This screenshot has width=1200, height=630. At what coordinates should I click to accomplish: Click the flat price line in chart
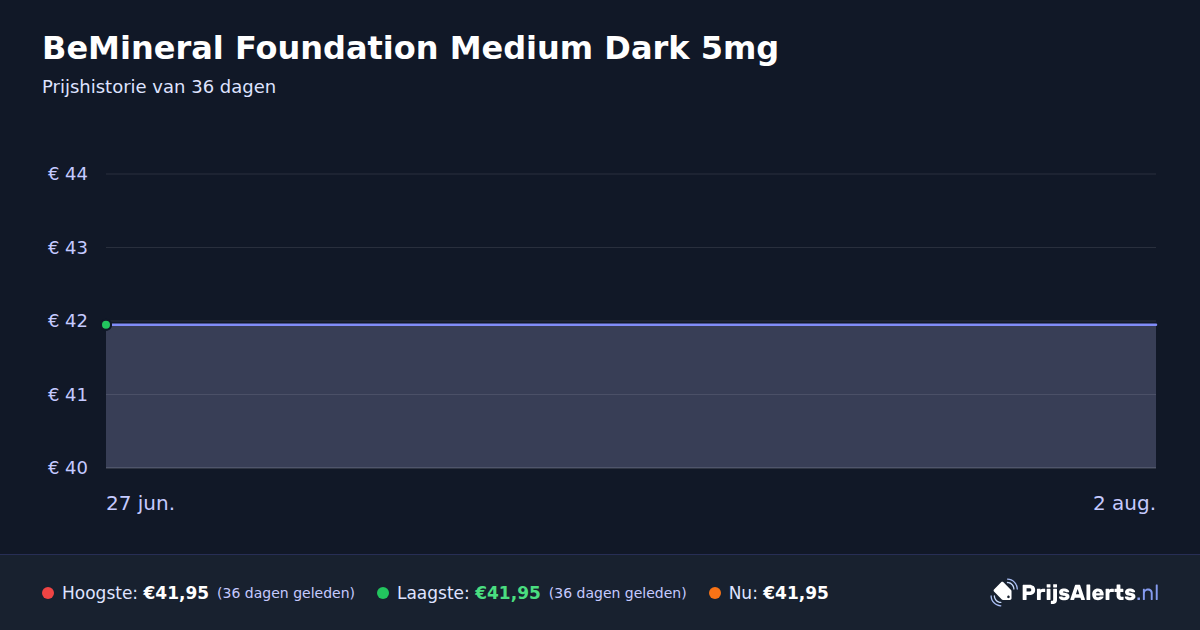coord(631,324)
